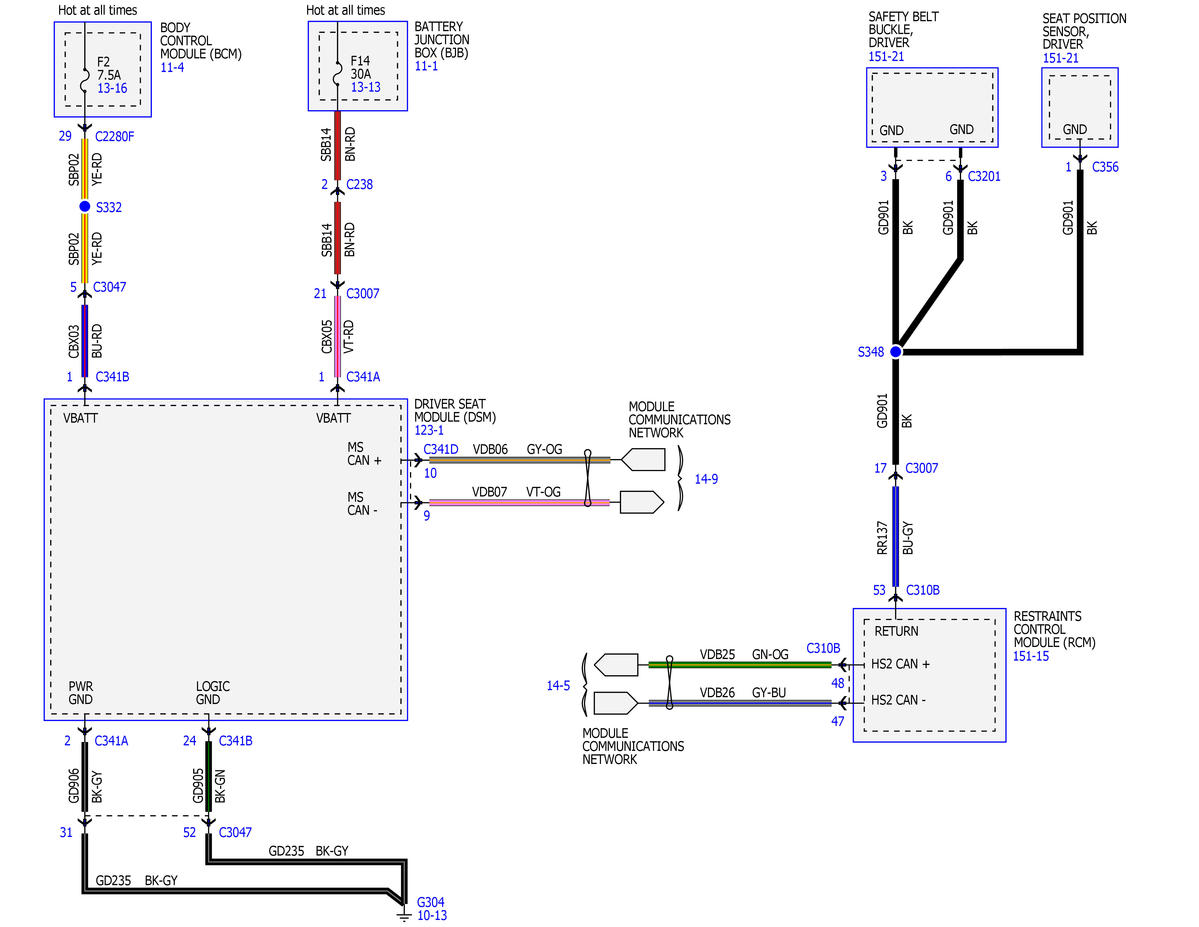The height and width of the screenshot is (927, 1199).
Task: Select the 'HS2 CAN +' pin label
Action: tap(900, 664)
